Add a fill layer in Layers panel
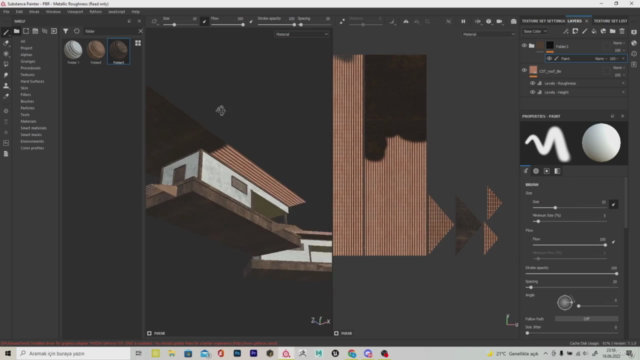640x360 pixels. [x=594, y=31]
